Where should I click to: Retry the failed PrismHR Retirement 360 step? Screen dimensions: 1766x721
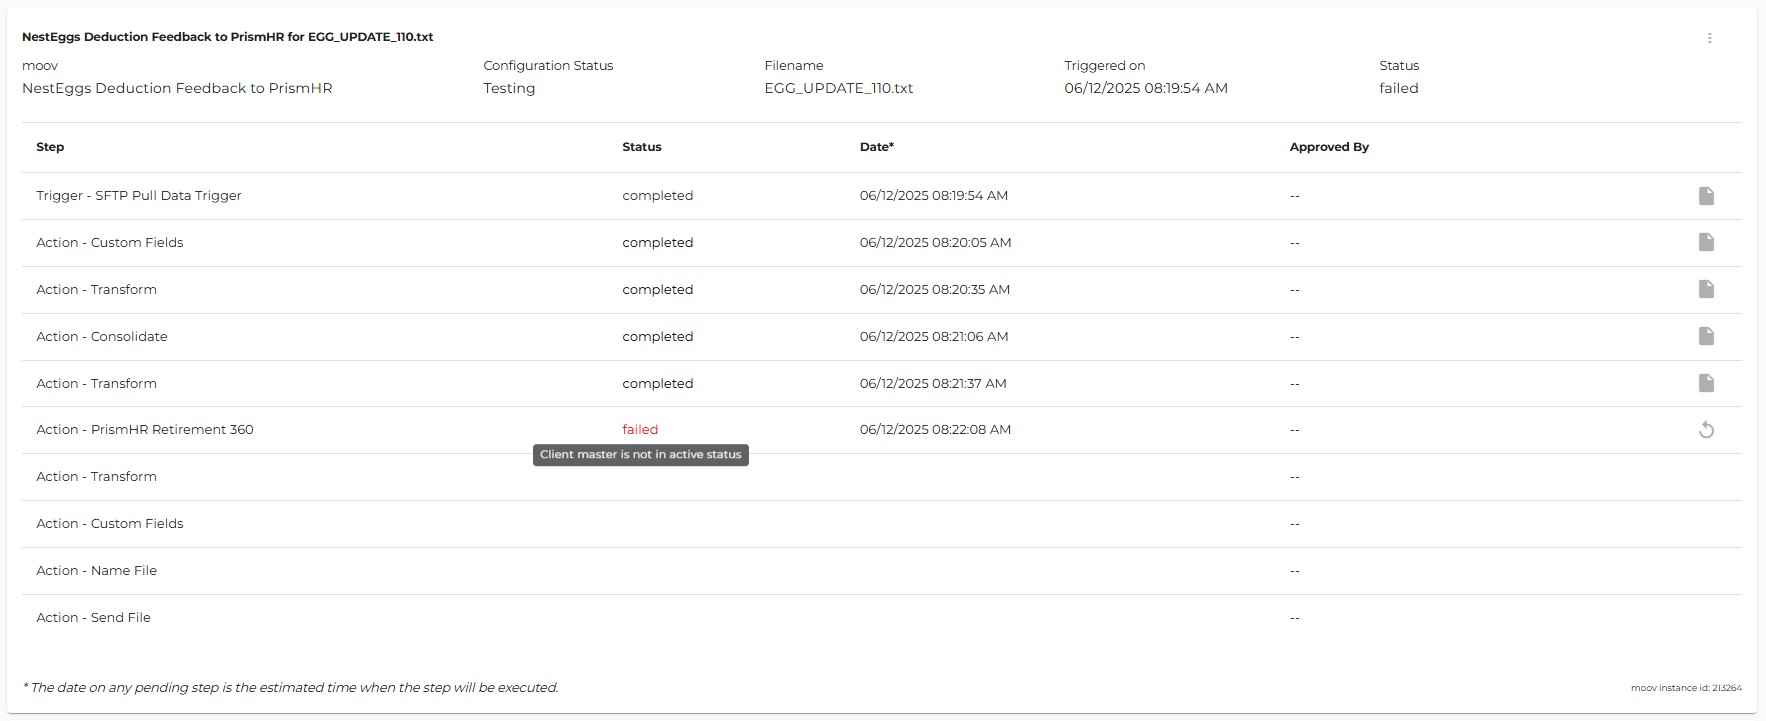pos(1706,430)
